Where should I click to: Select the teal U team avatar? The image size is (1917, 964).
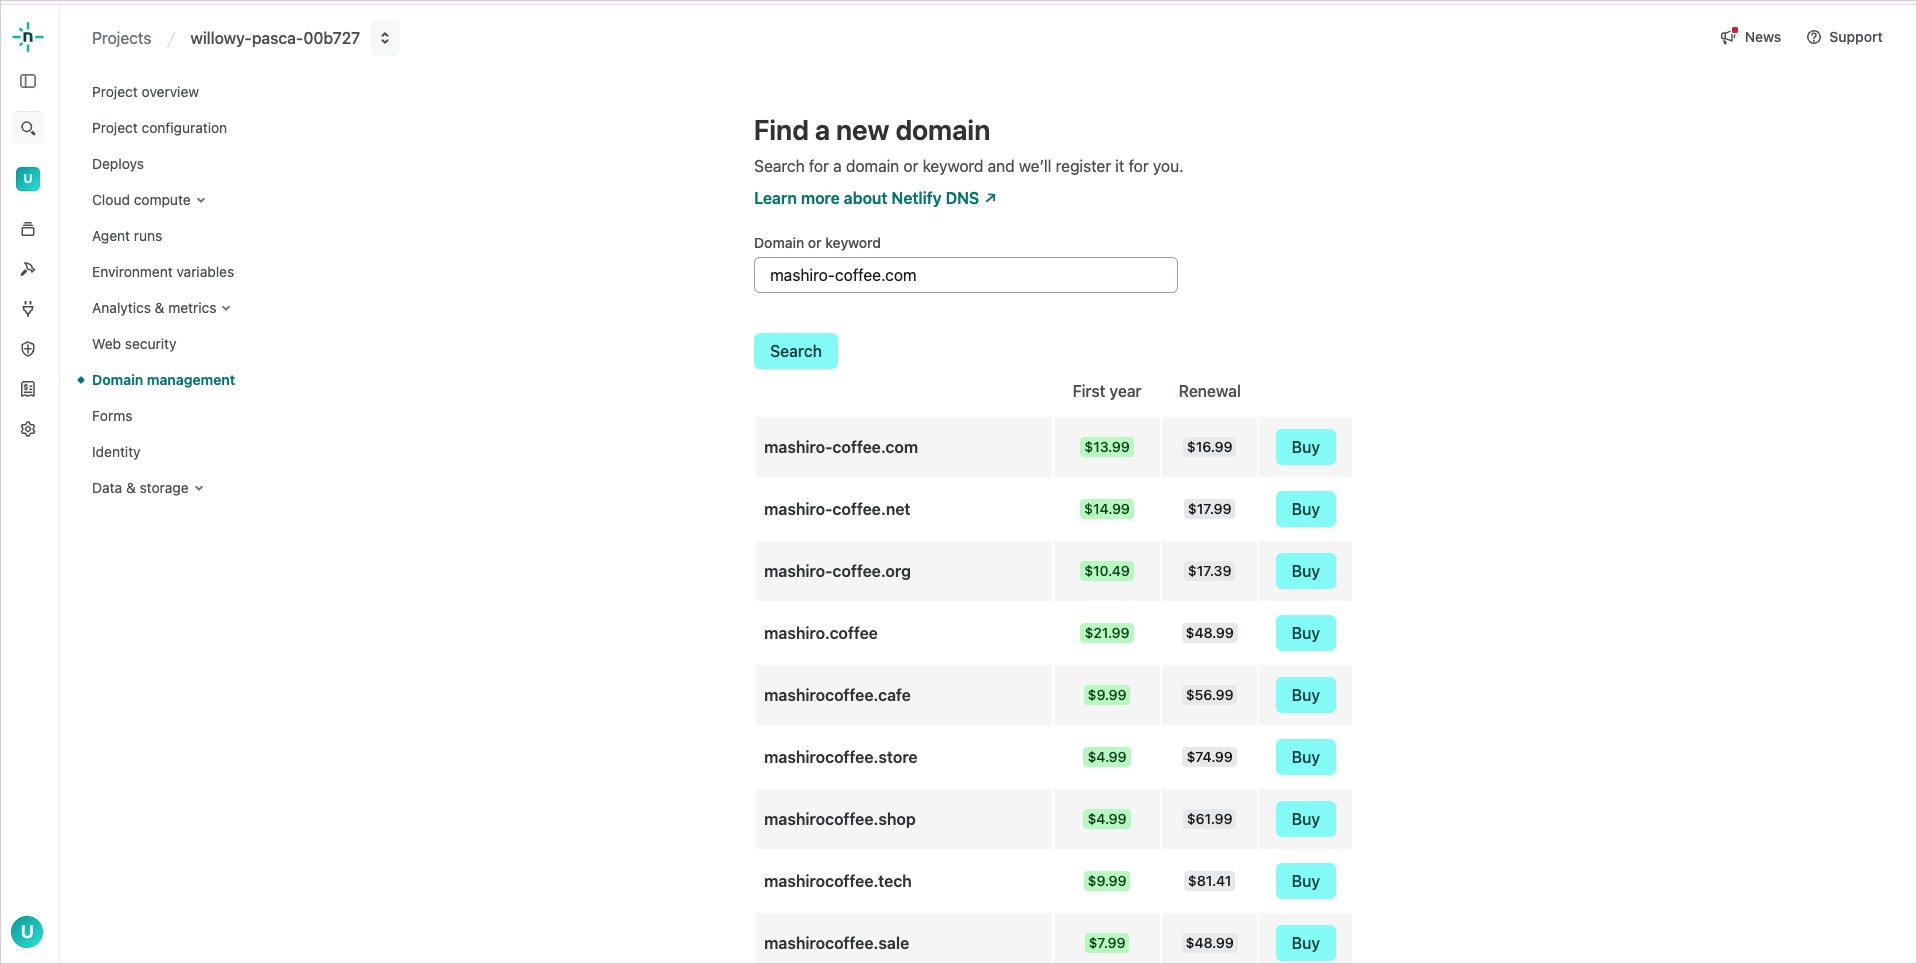click(28, 179)
